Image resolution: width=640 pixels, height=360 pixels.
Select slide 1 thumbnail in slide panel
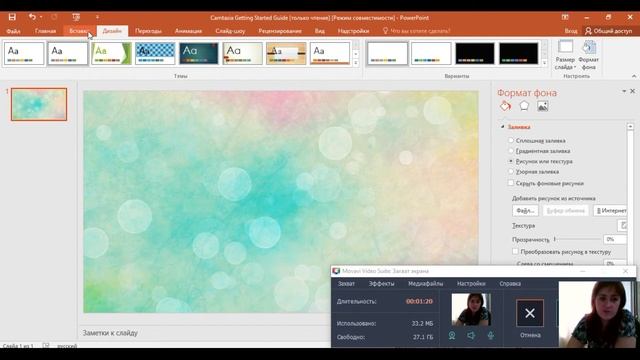coord(39,104)
